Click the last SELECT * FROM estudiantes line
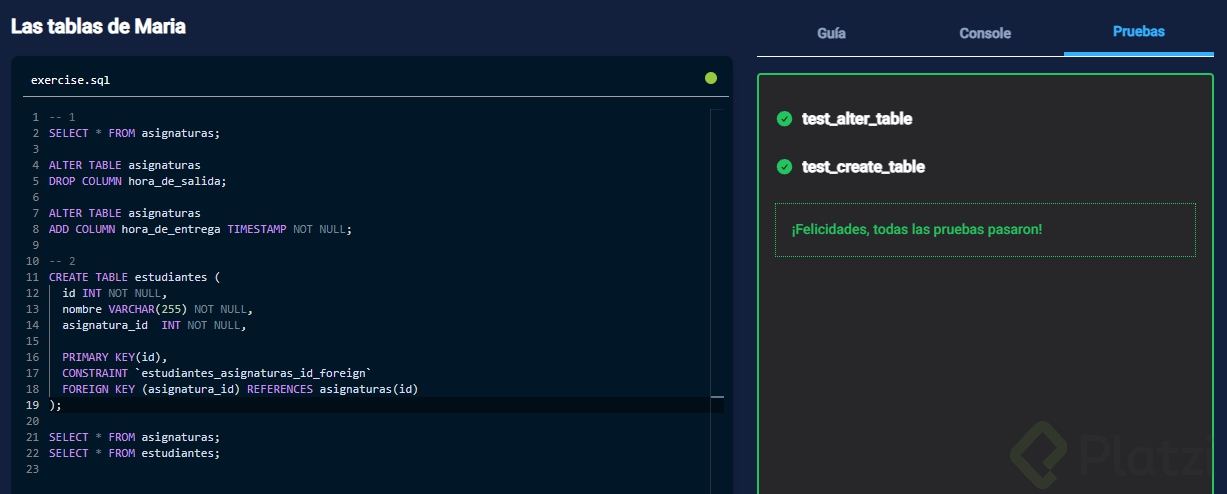1227x494 pixels. (x=134, y=453)
